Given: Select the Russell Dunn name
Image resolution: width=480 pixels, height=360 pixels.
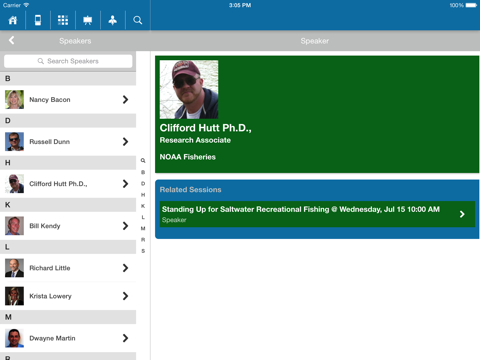Looking at the screenshot, I should click(x=49, y=142).
